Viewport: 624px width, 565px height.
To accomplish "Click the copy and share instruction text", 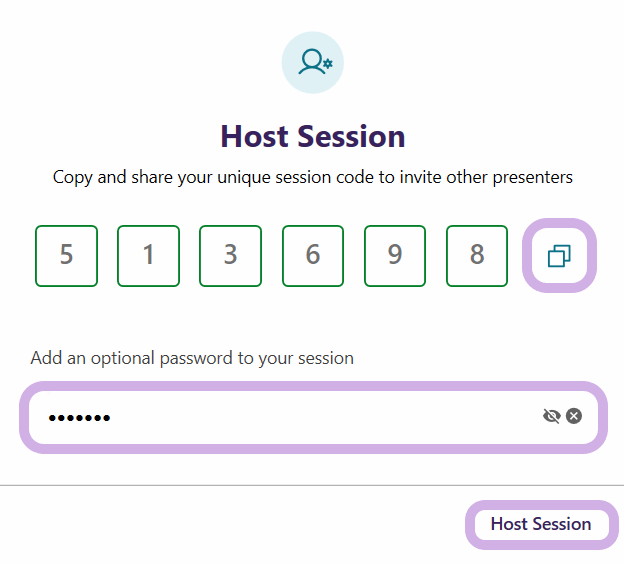I will (x=312, y=178).
